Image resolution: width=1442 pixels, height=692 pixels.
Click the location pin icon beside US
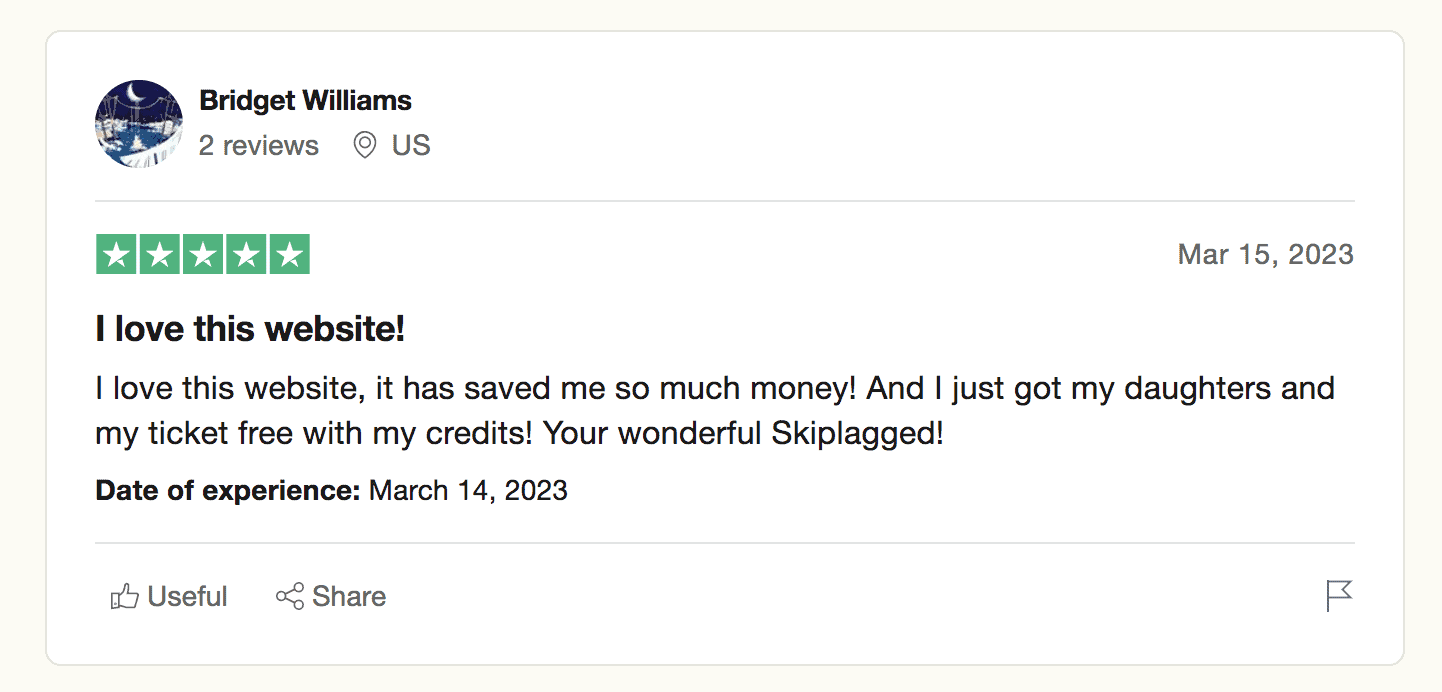point(364,145)
